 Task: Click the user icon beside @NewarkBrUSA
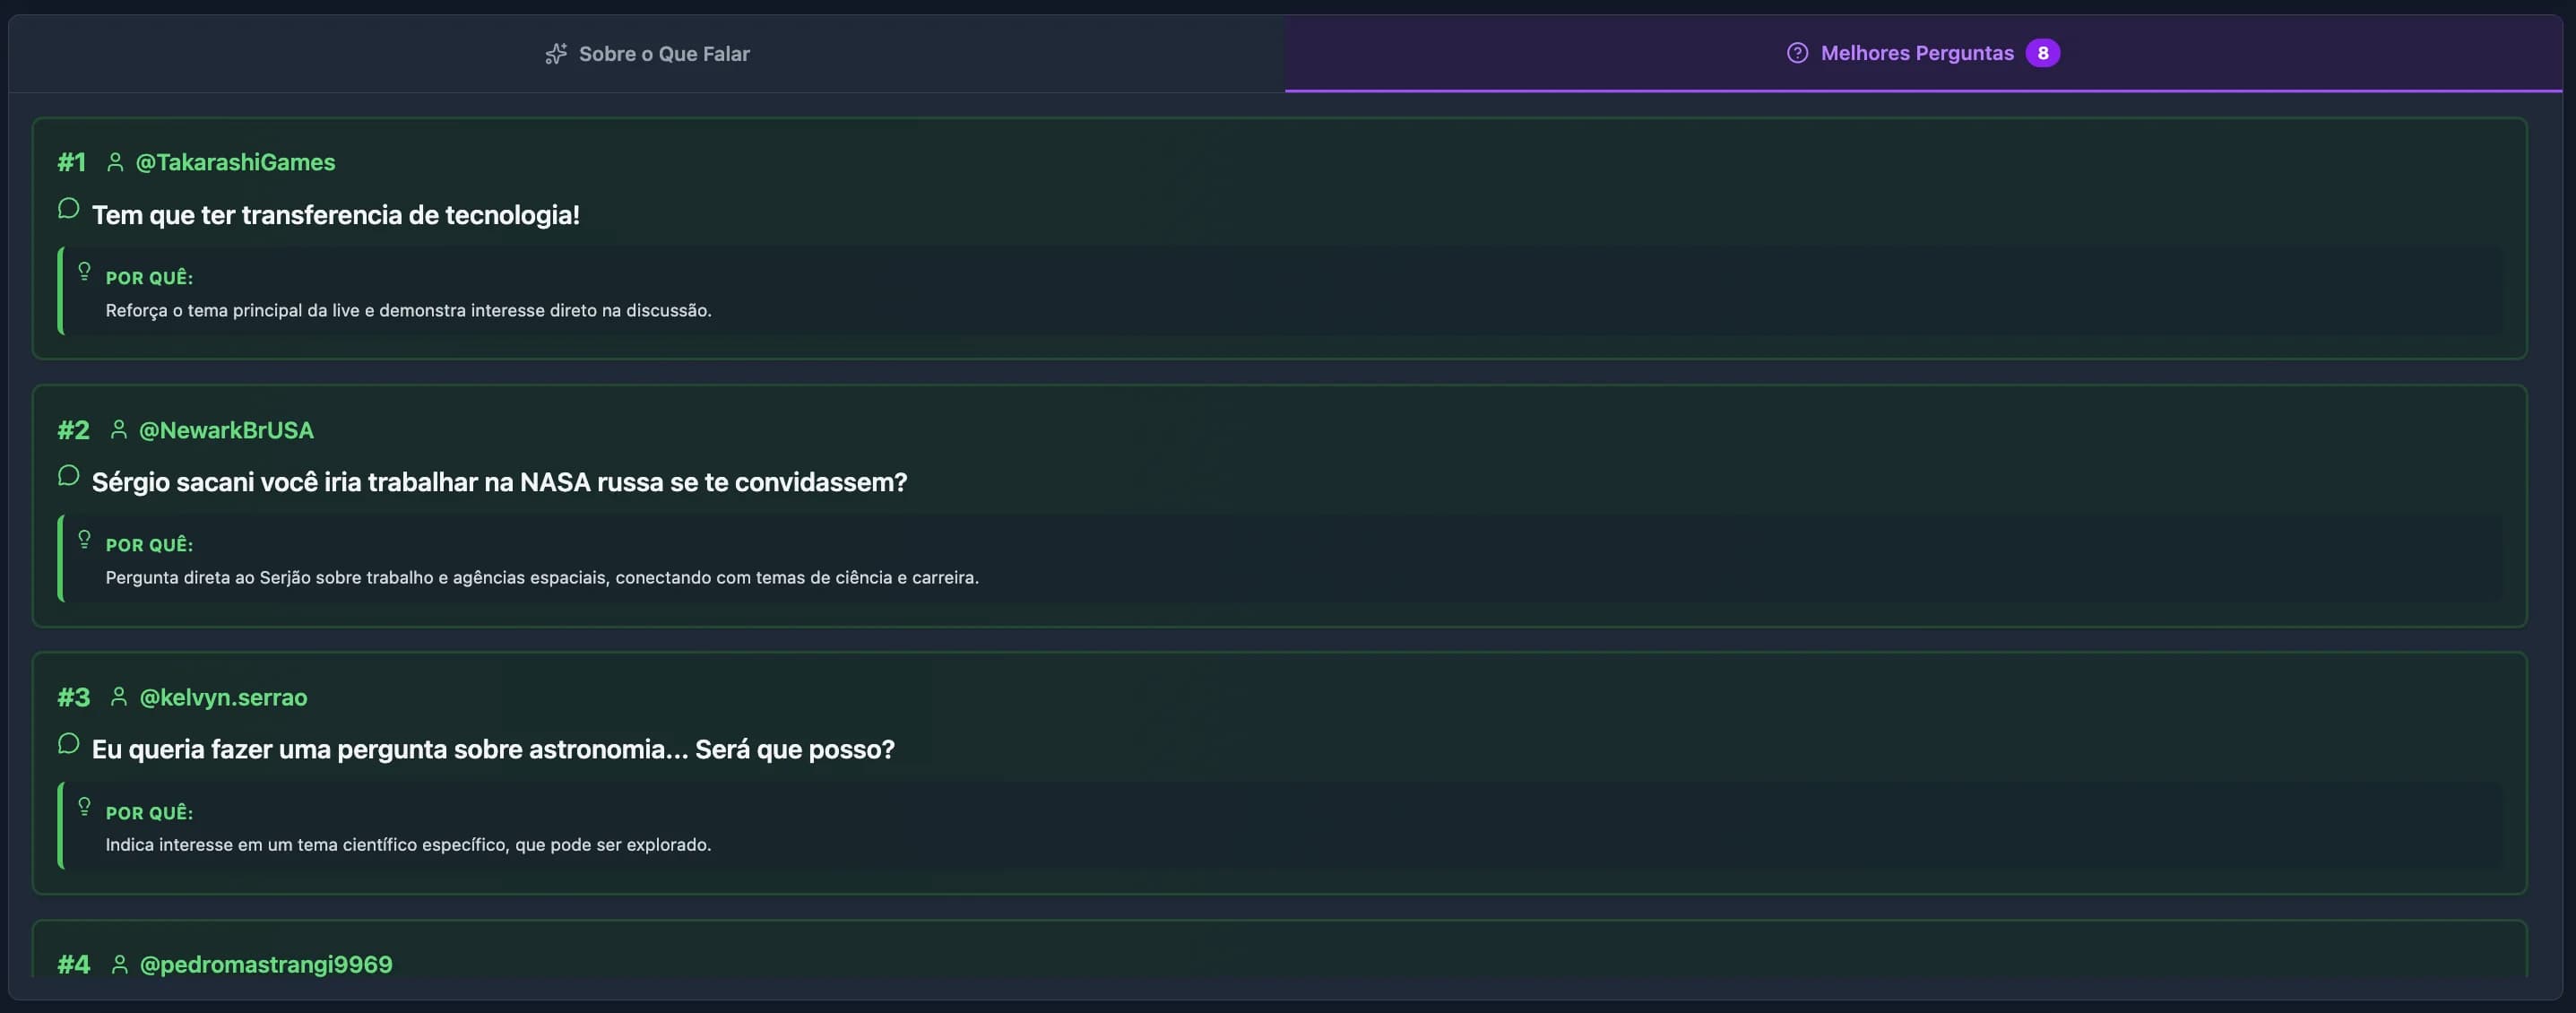point(120,429)
